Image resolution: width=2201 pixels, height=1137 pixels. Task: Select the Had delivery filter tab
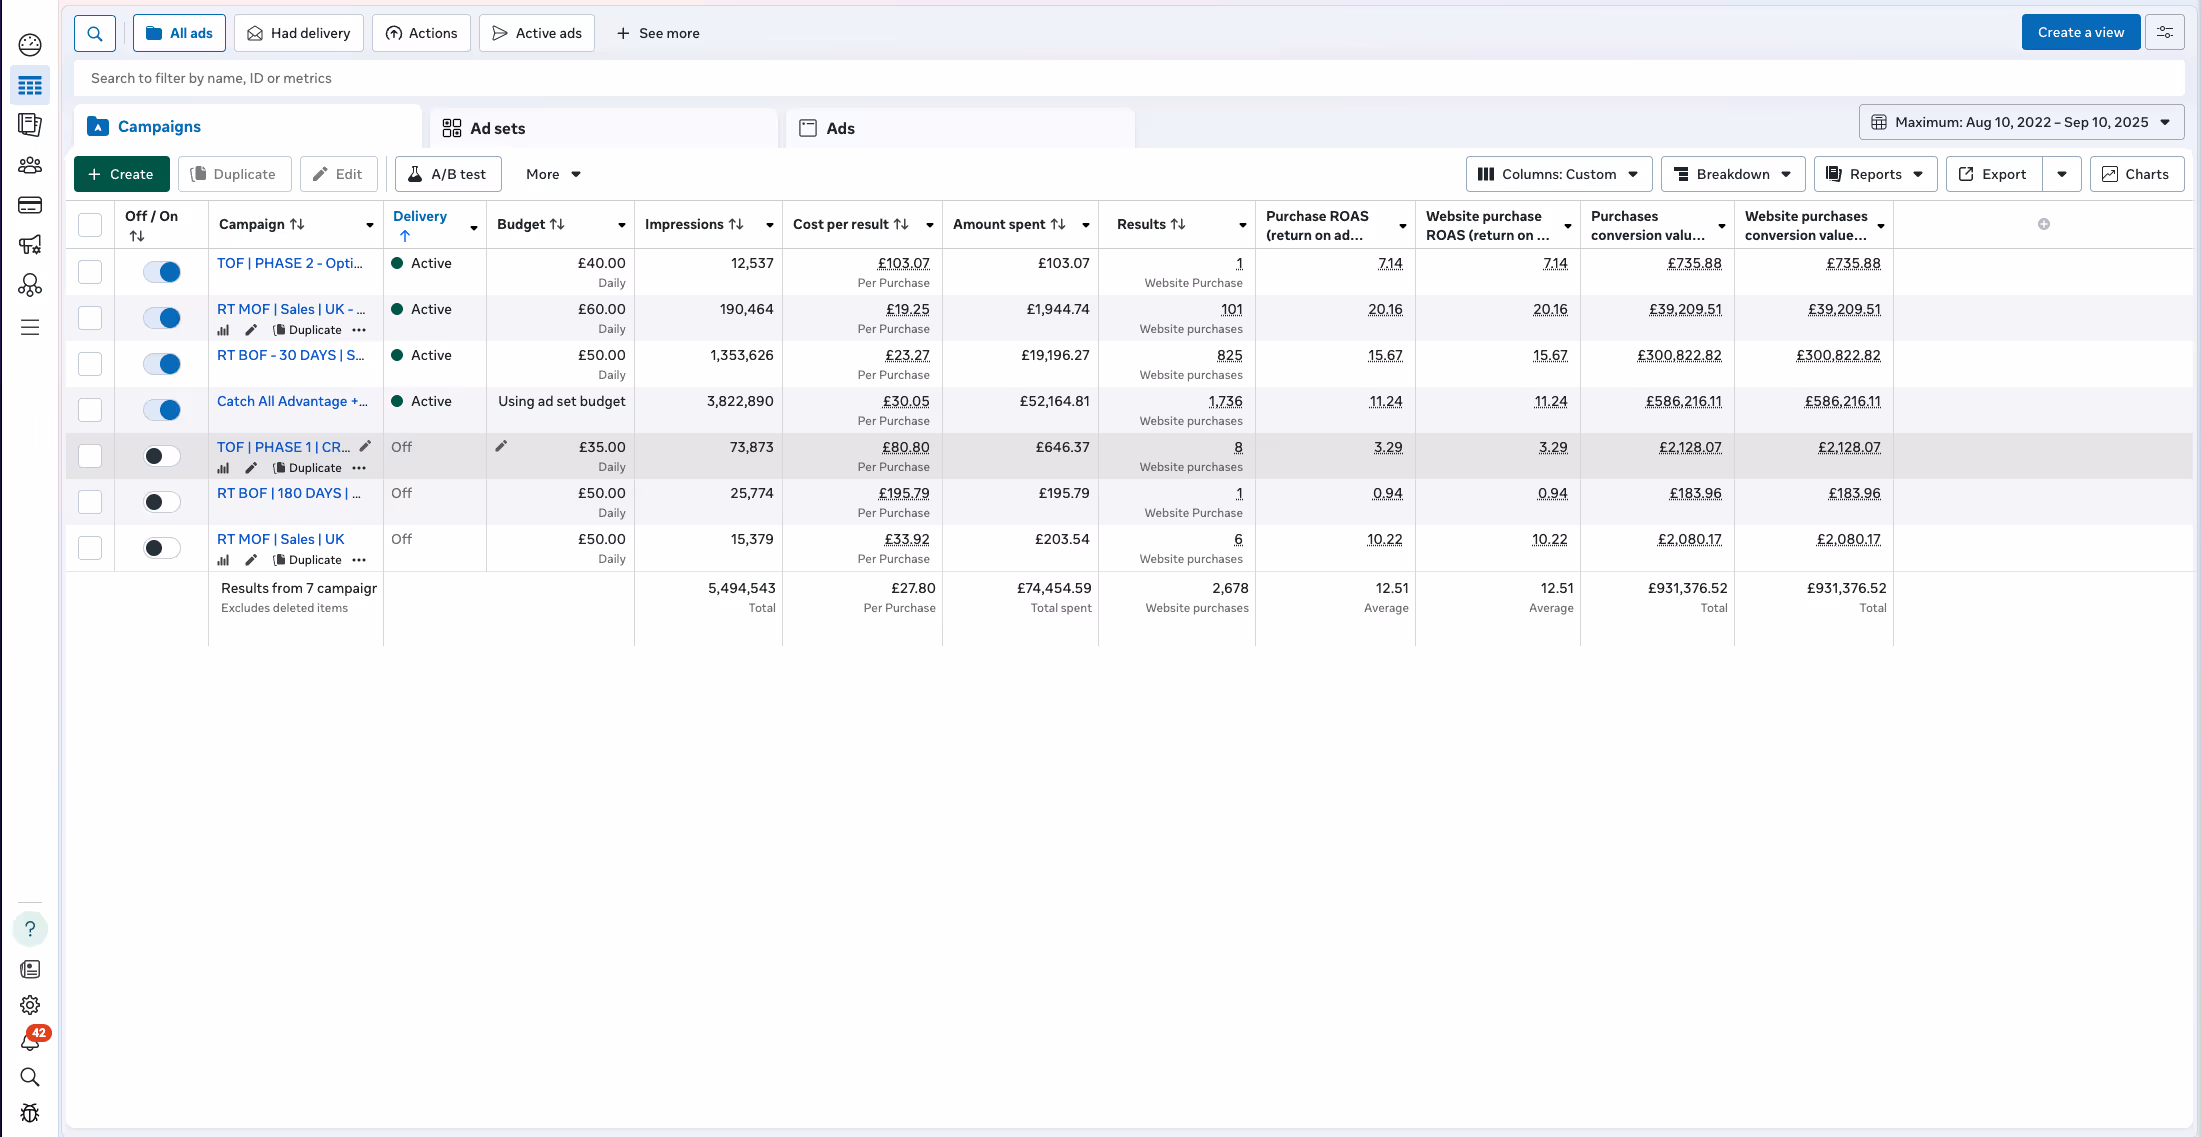(x=298, y=33)
